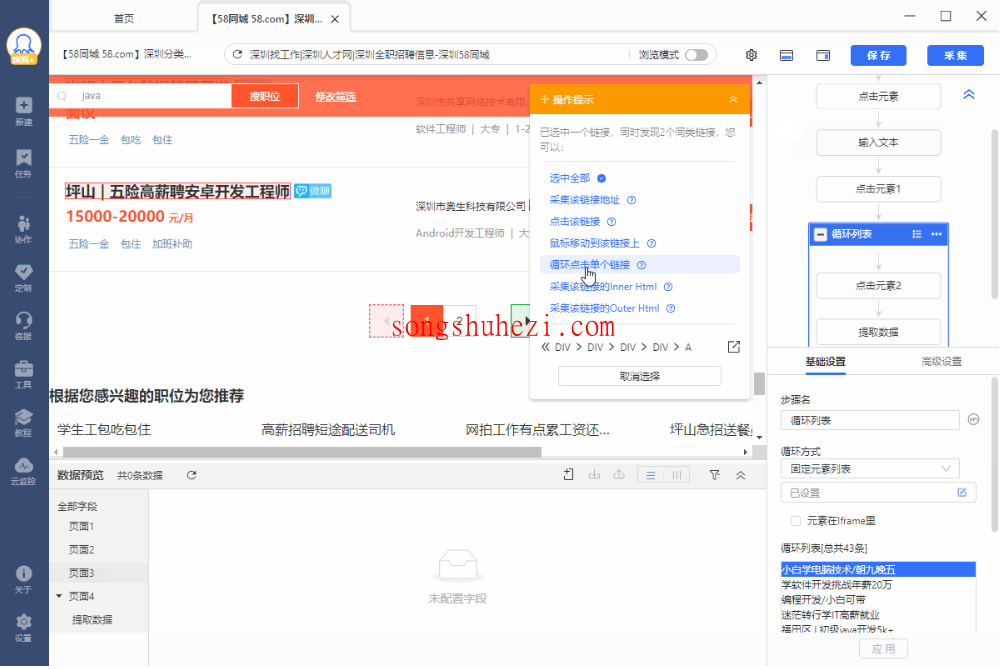Open the 定制 section in left sidebar

[24, 277]
